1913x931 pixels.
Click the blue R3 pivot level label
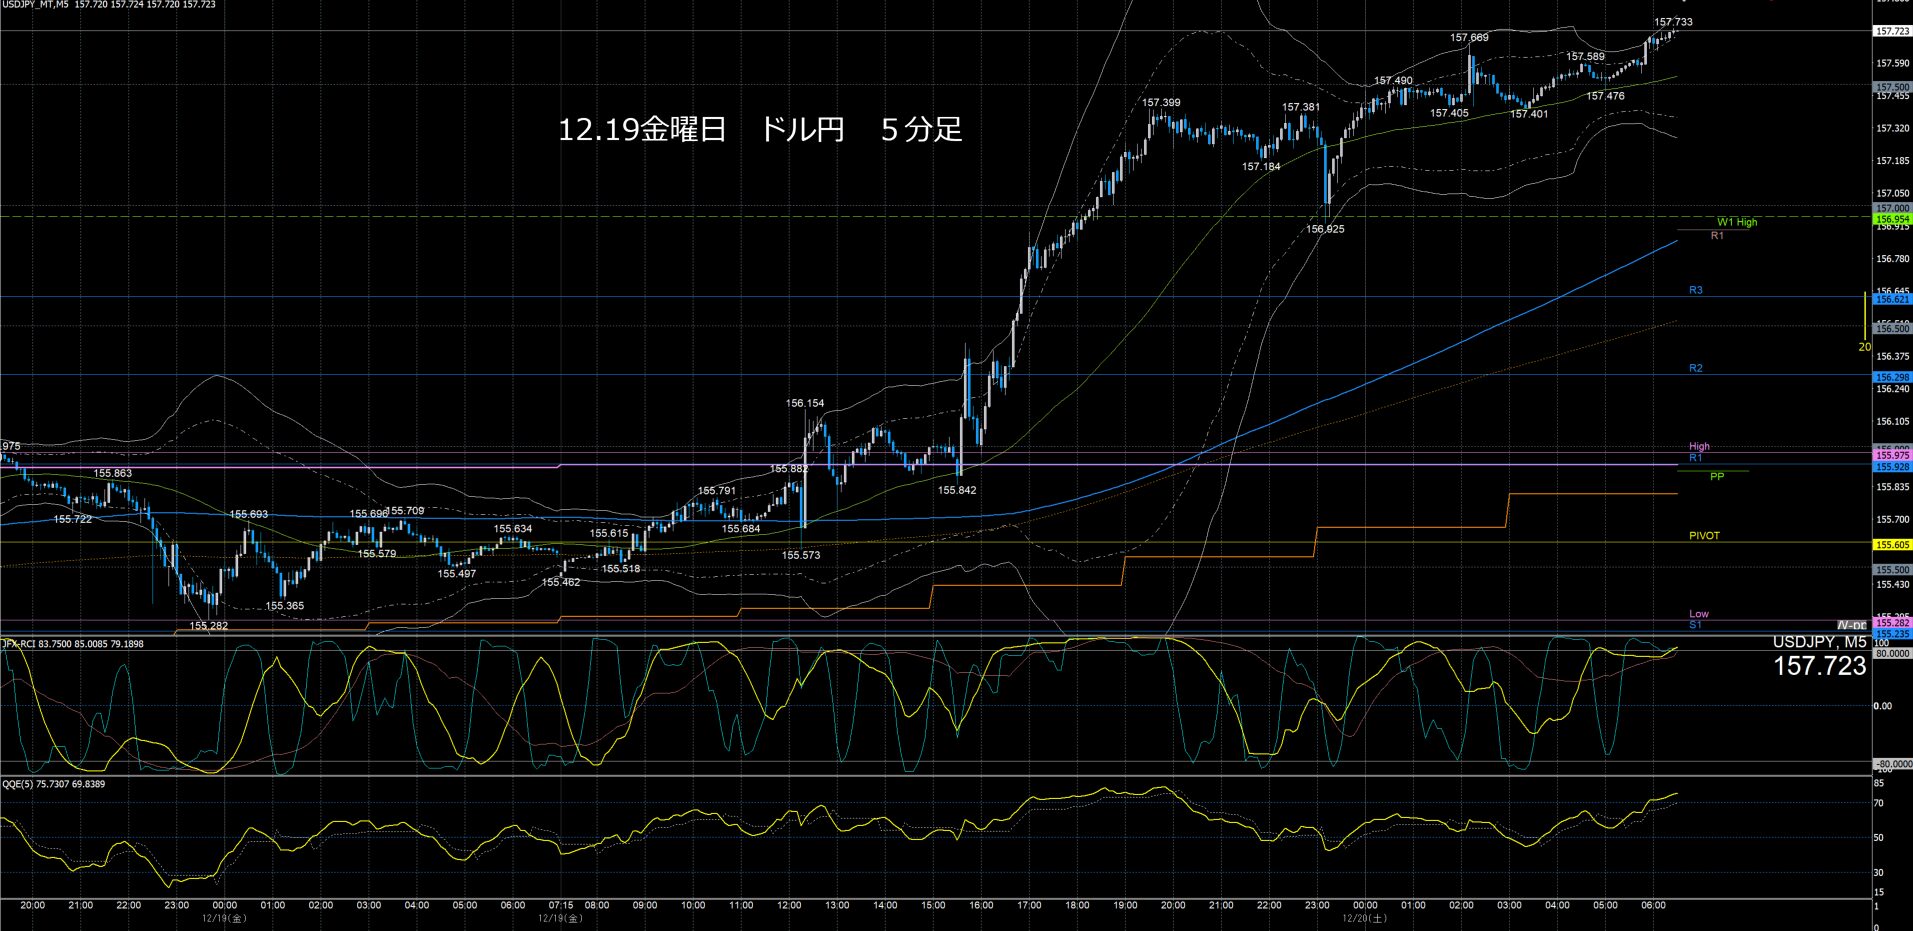click(1696, 290)
